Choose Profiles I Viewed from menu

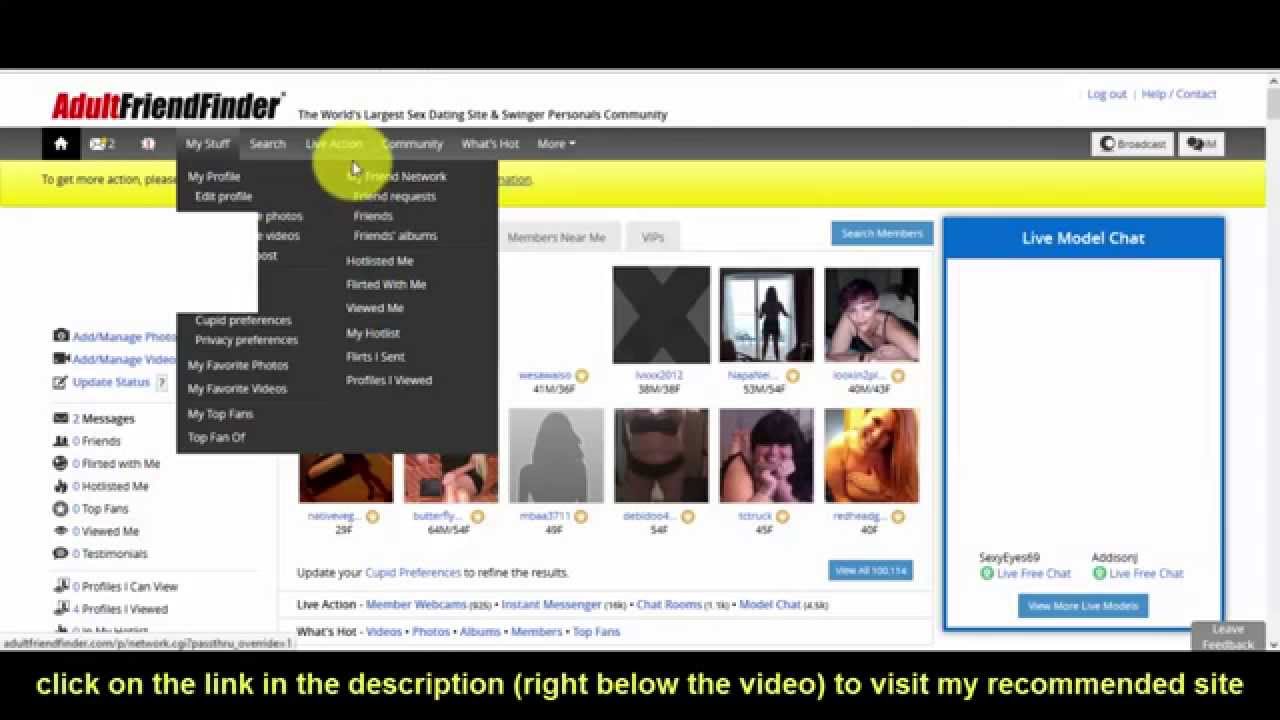point(389,380)
